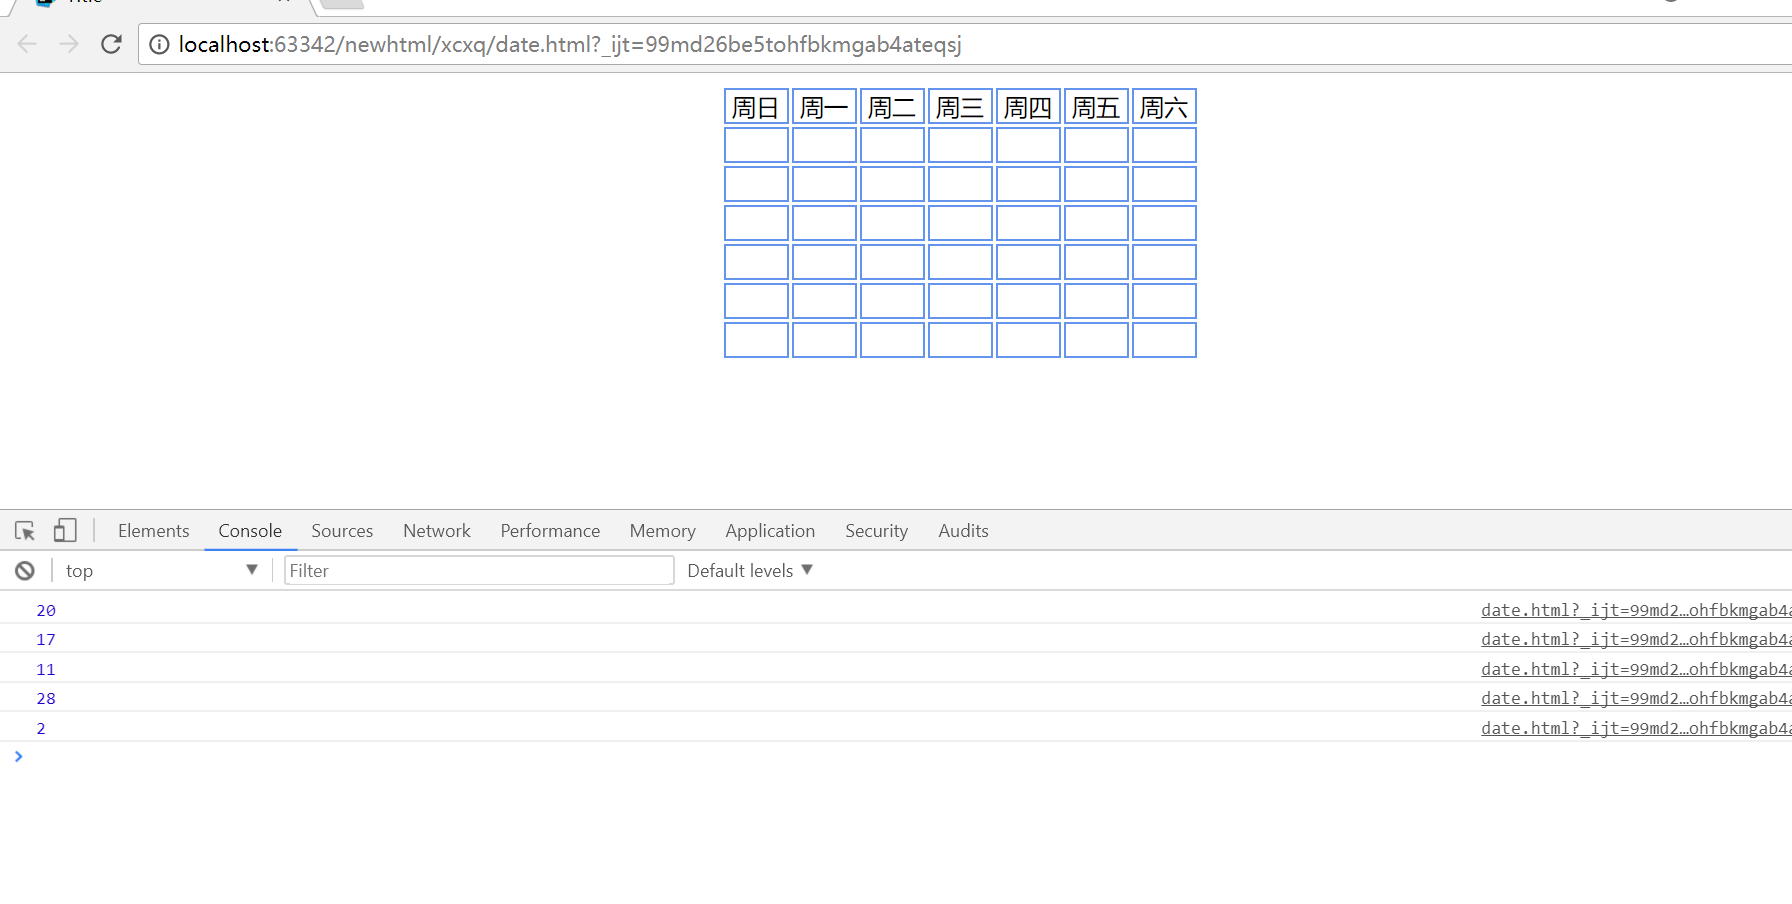Click console log value 28

(x=46, y=698)
